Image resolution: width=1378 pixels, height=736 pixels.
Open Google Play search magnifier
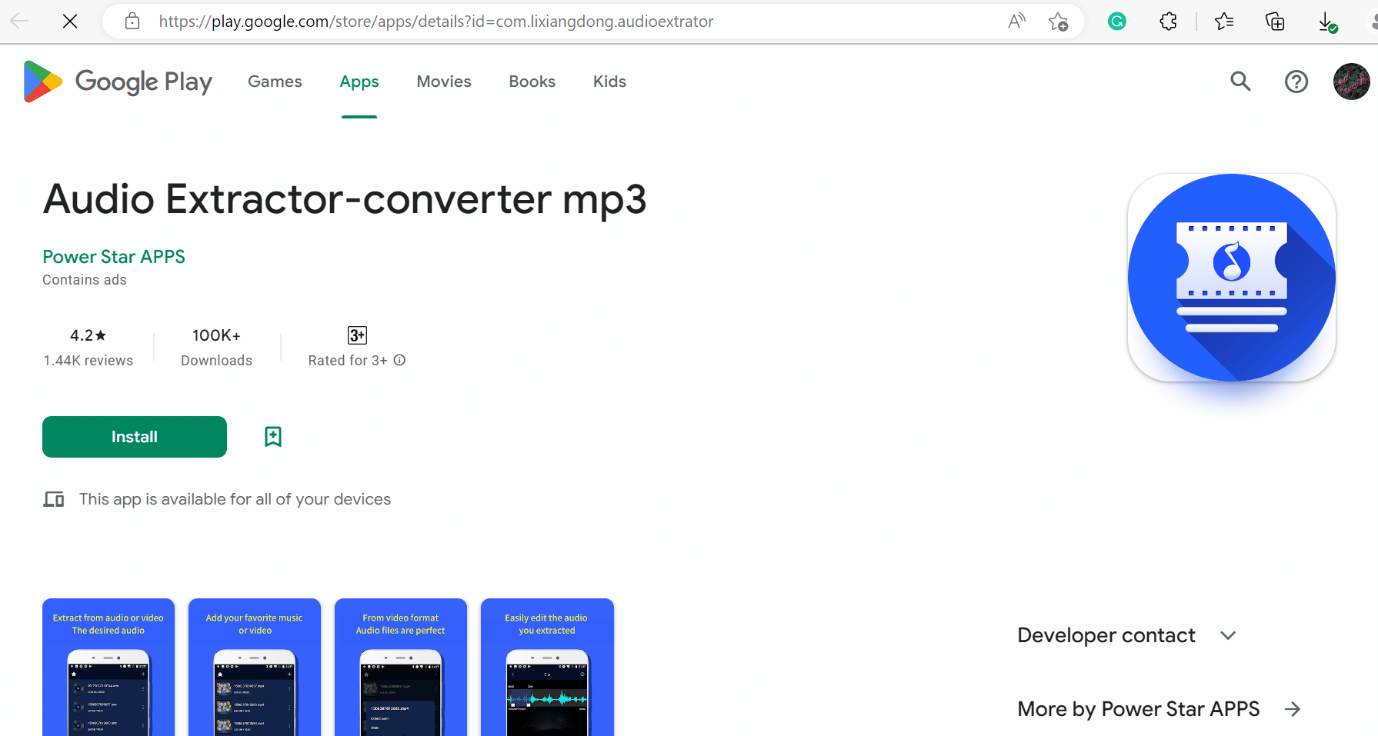point(1240,82)
